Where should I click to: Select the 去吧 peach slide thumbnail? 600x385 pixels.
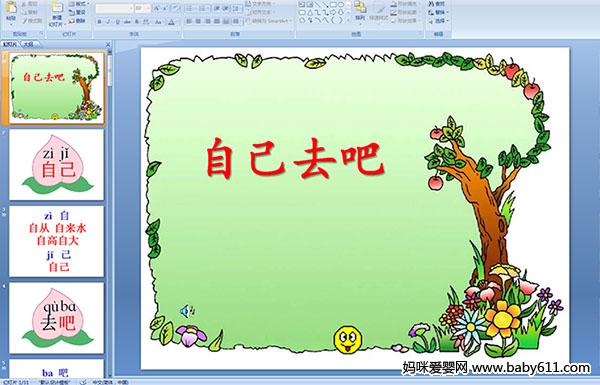[x=57, y=318]
